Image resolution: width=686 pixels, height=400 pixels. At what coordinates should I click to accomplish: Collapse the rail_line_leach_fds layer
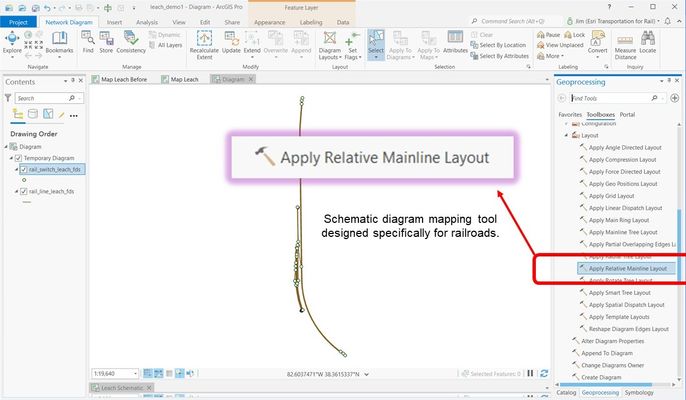(x=17, y=191)
